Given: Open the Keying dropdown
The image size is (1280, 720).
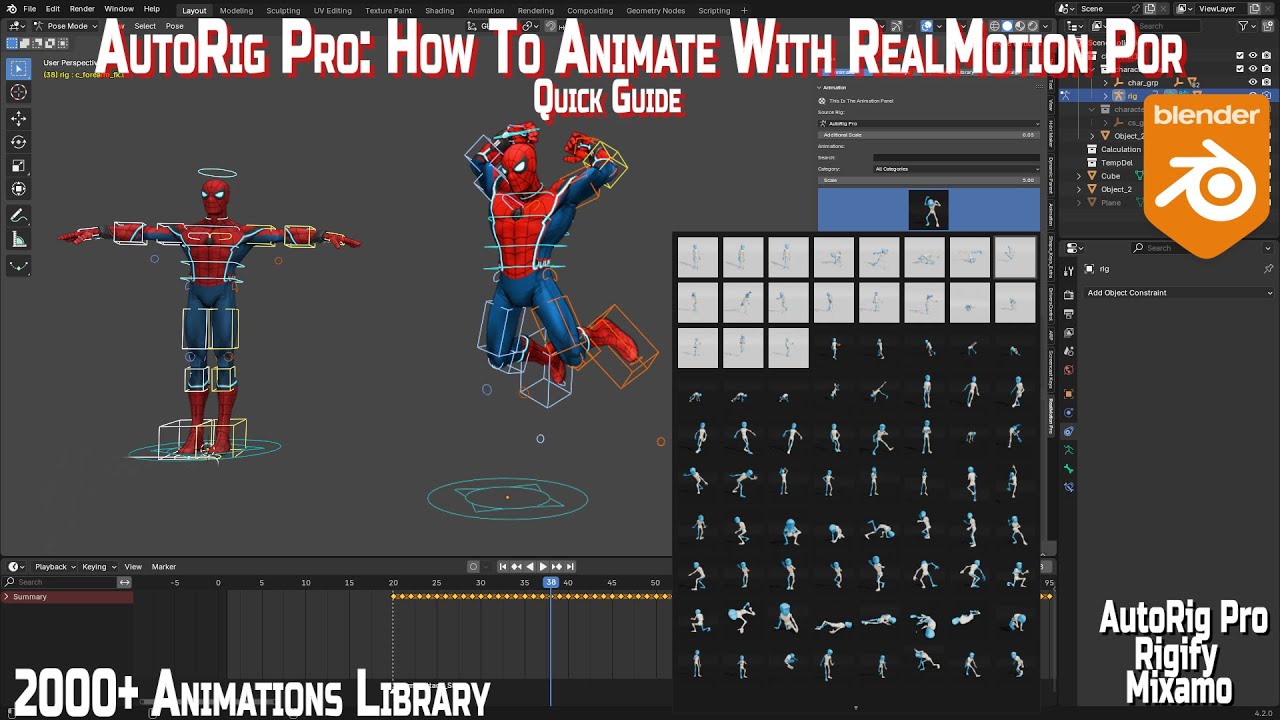Looking at the screenshot, I should coord(98,567).
